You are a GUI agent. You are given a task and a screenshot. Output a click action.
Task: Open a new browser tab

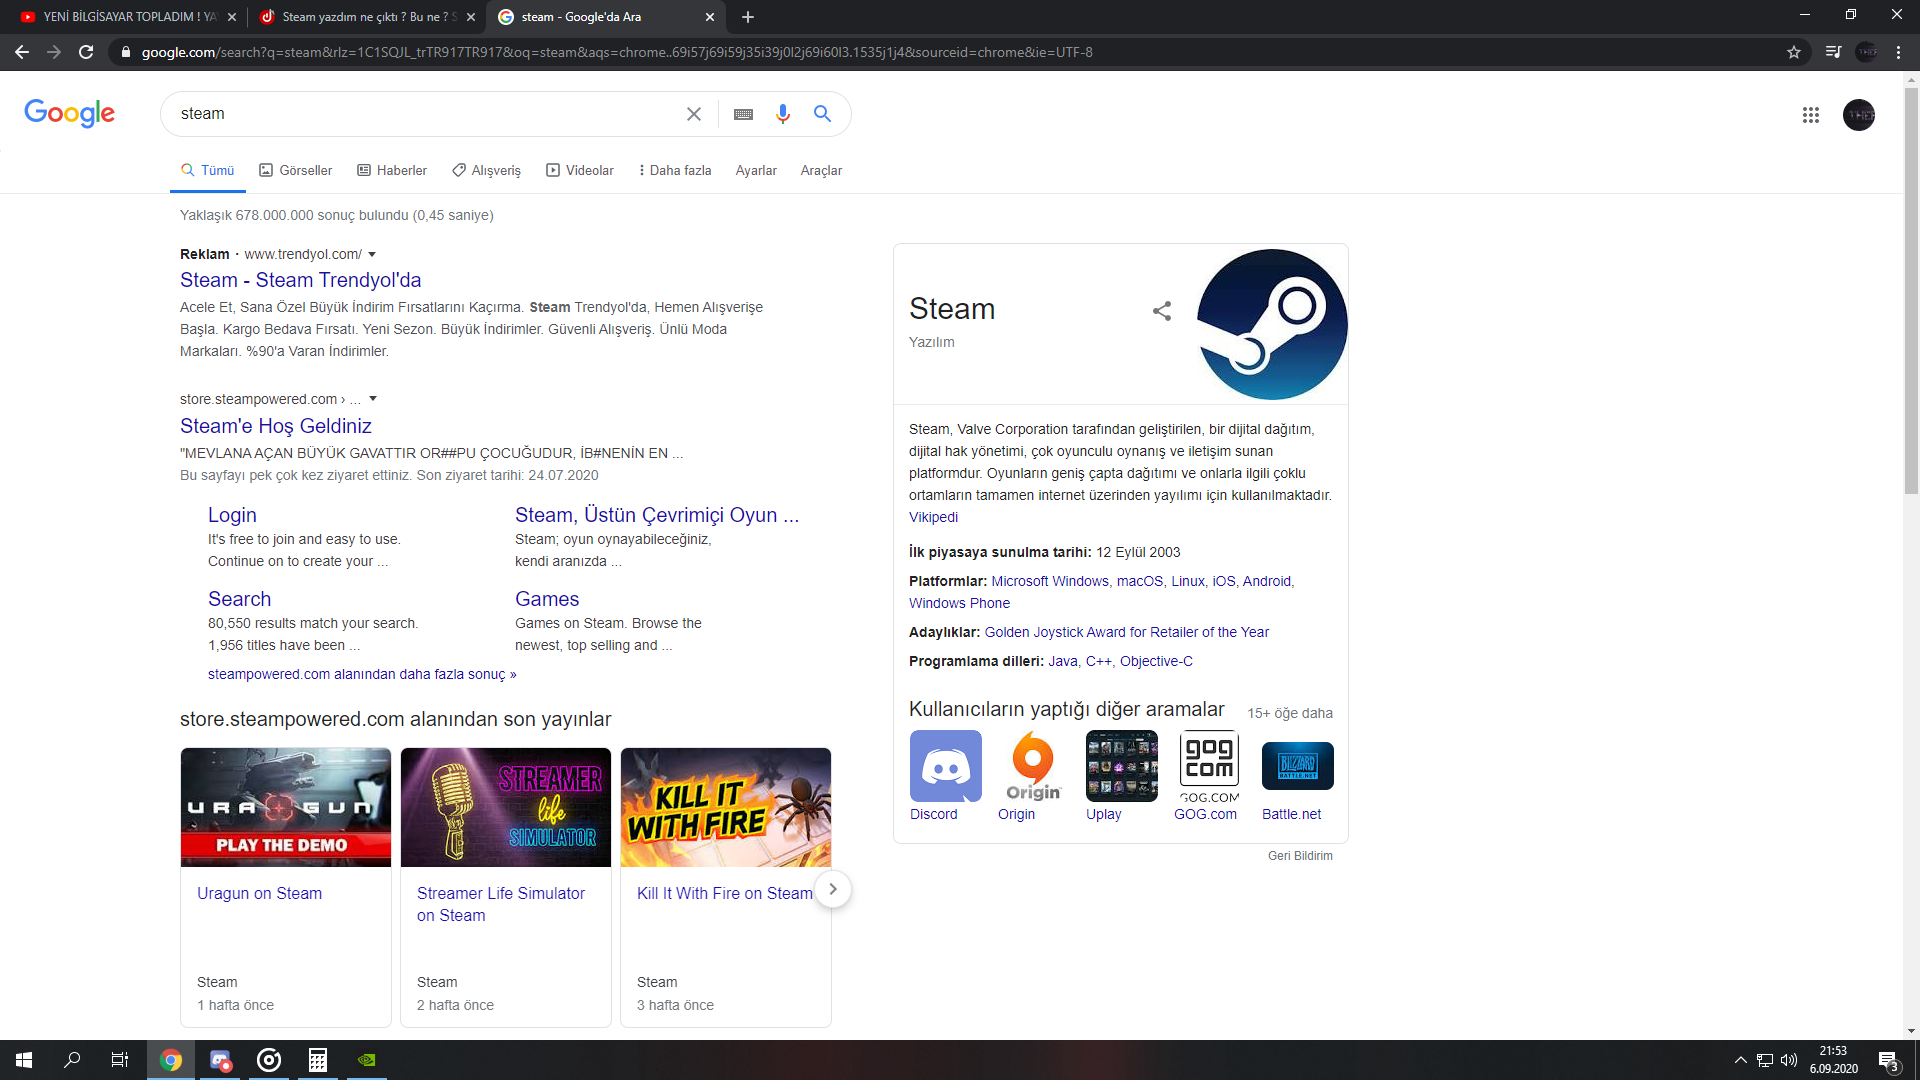(x=748, y=17)
